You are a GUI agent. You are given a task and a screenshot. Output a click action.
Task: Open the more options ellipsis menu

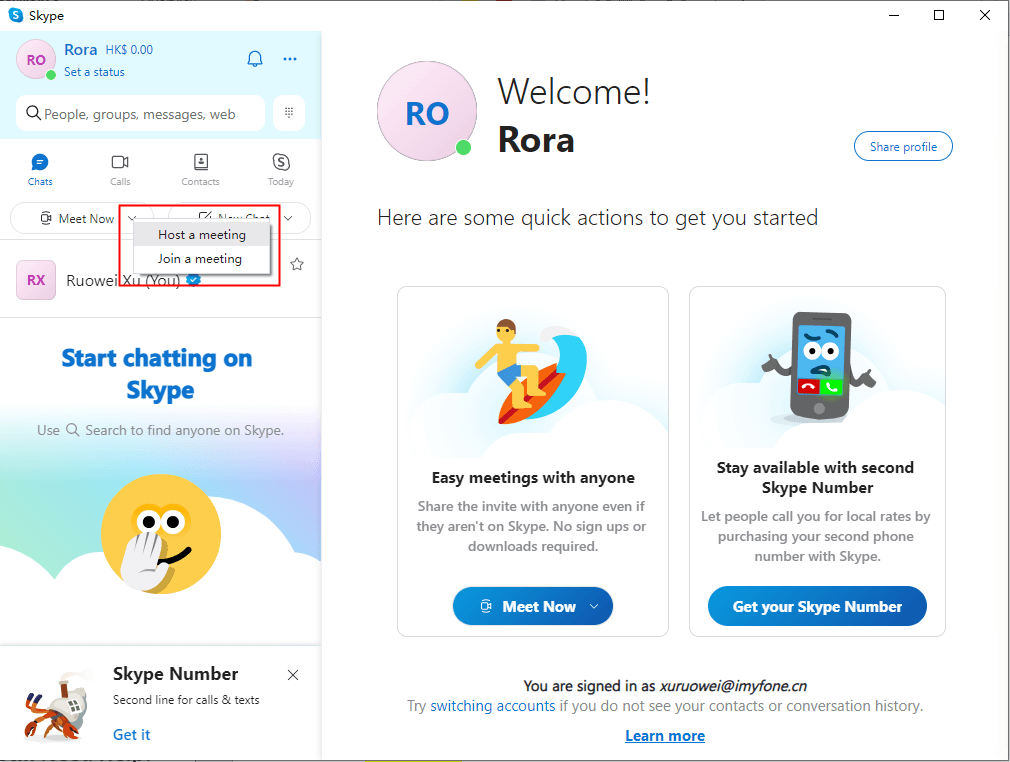coord(290,59)
